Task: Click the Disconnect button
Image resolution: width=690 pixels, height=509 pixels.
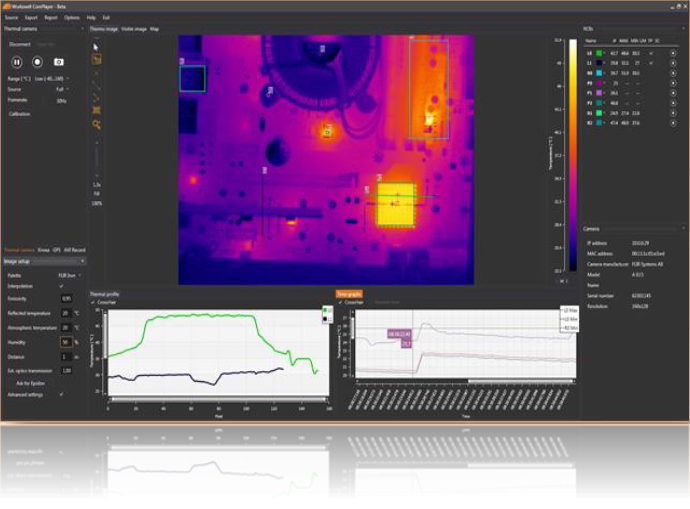Action: 19,45
